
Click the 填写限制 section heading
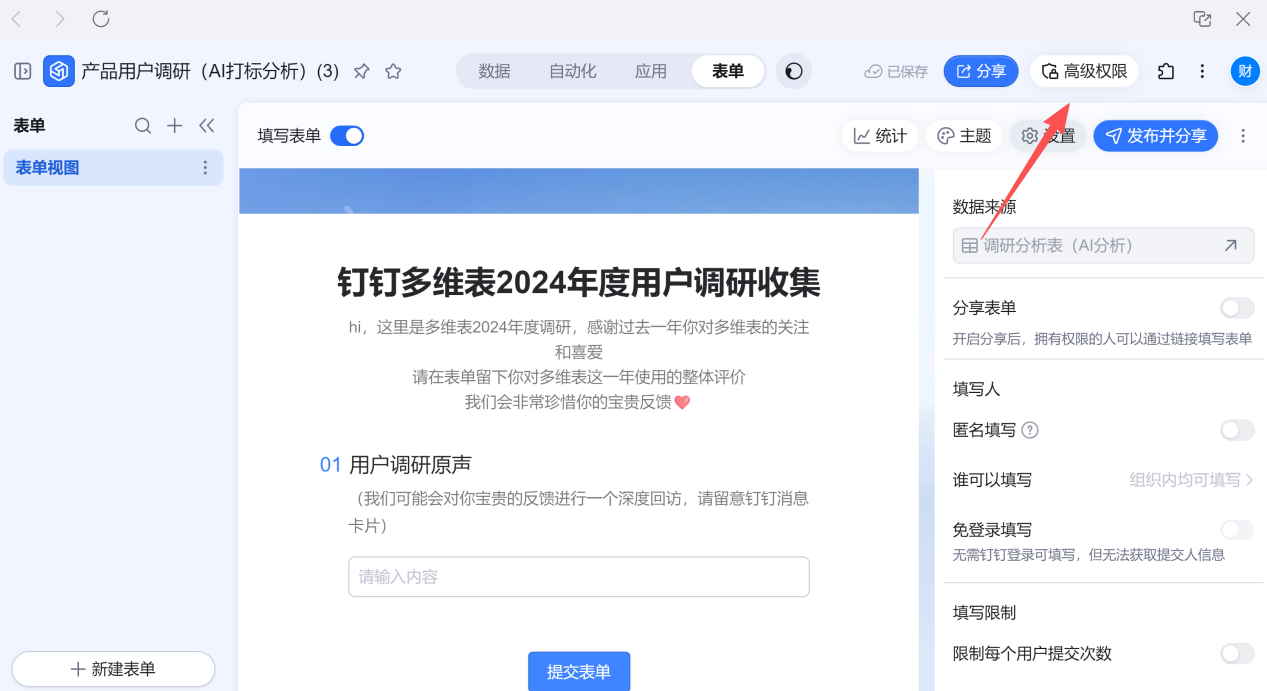click(984, 612)
